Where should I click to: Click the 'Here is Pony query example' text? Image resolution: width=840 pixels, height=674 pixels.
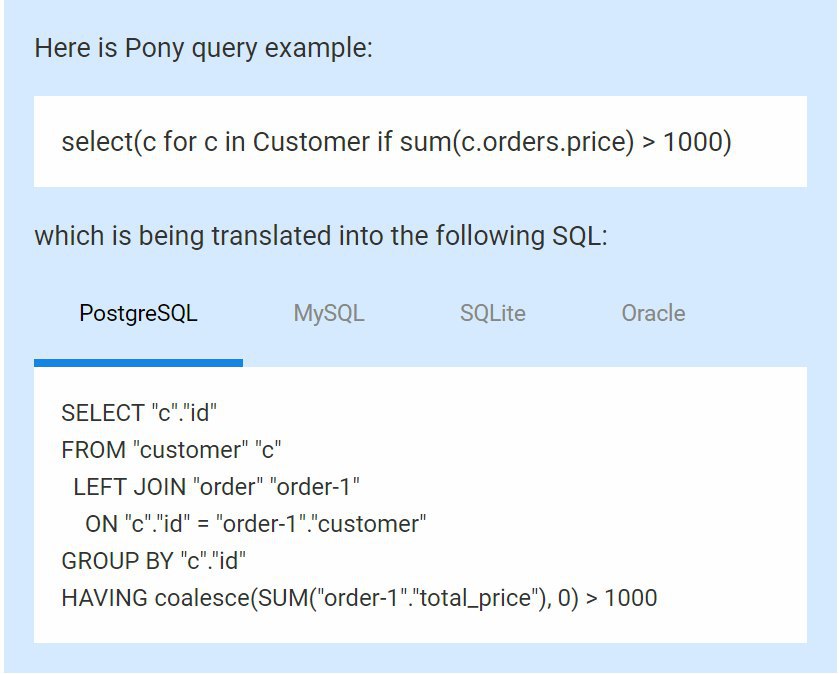tap(204, 48)
